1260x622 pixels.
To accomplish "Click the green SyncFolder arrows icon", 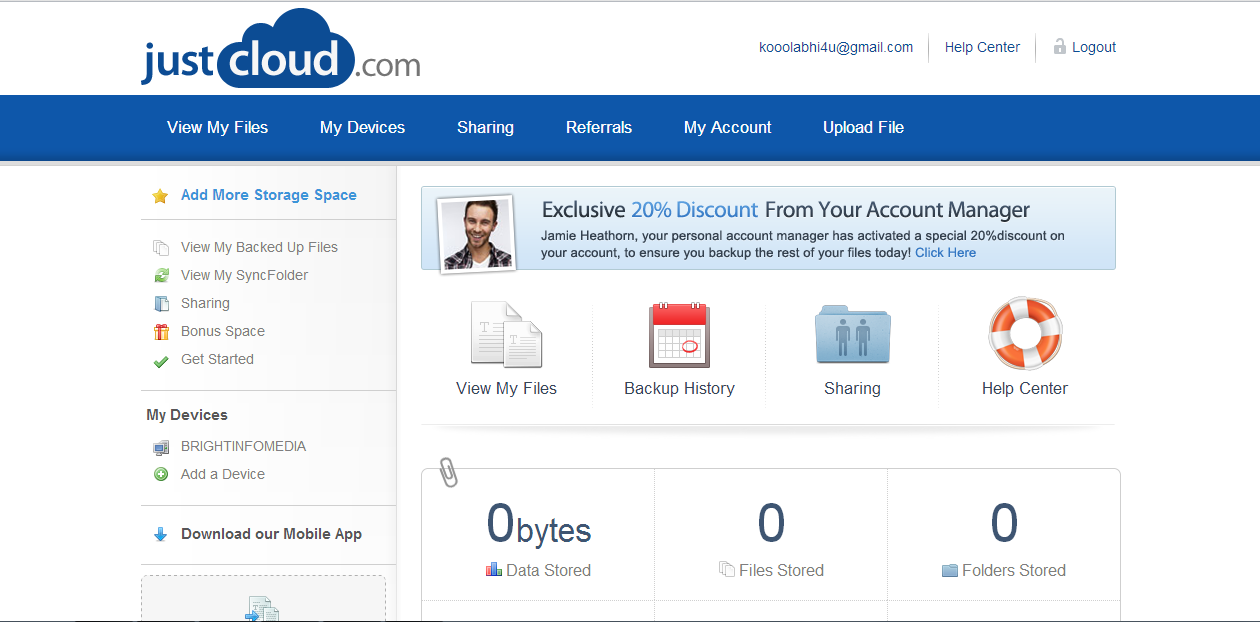I will point(161,275).
